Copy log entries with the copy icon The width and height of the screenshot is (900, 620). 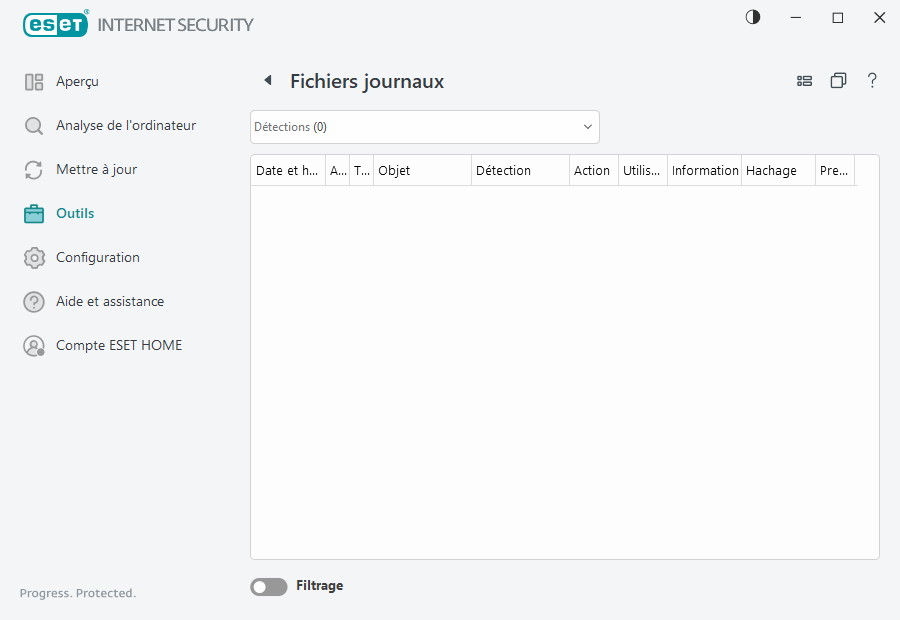pyautogui.click(x=838, y=81)
